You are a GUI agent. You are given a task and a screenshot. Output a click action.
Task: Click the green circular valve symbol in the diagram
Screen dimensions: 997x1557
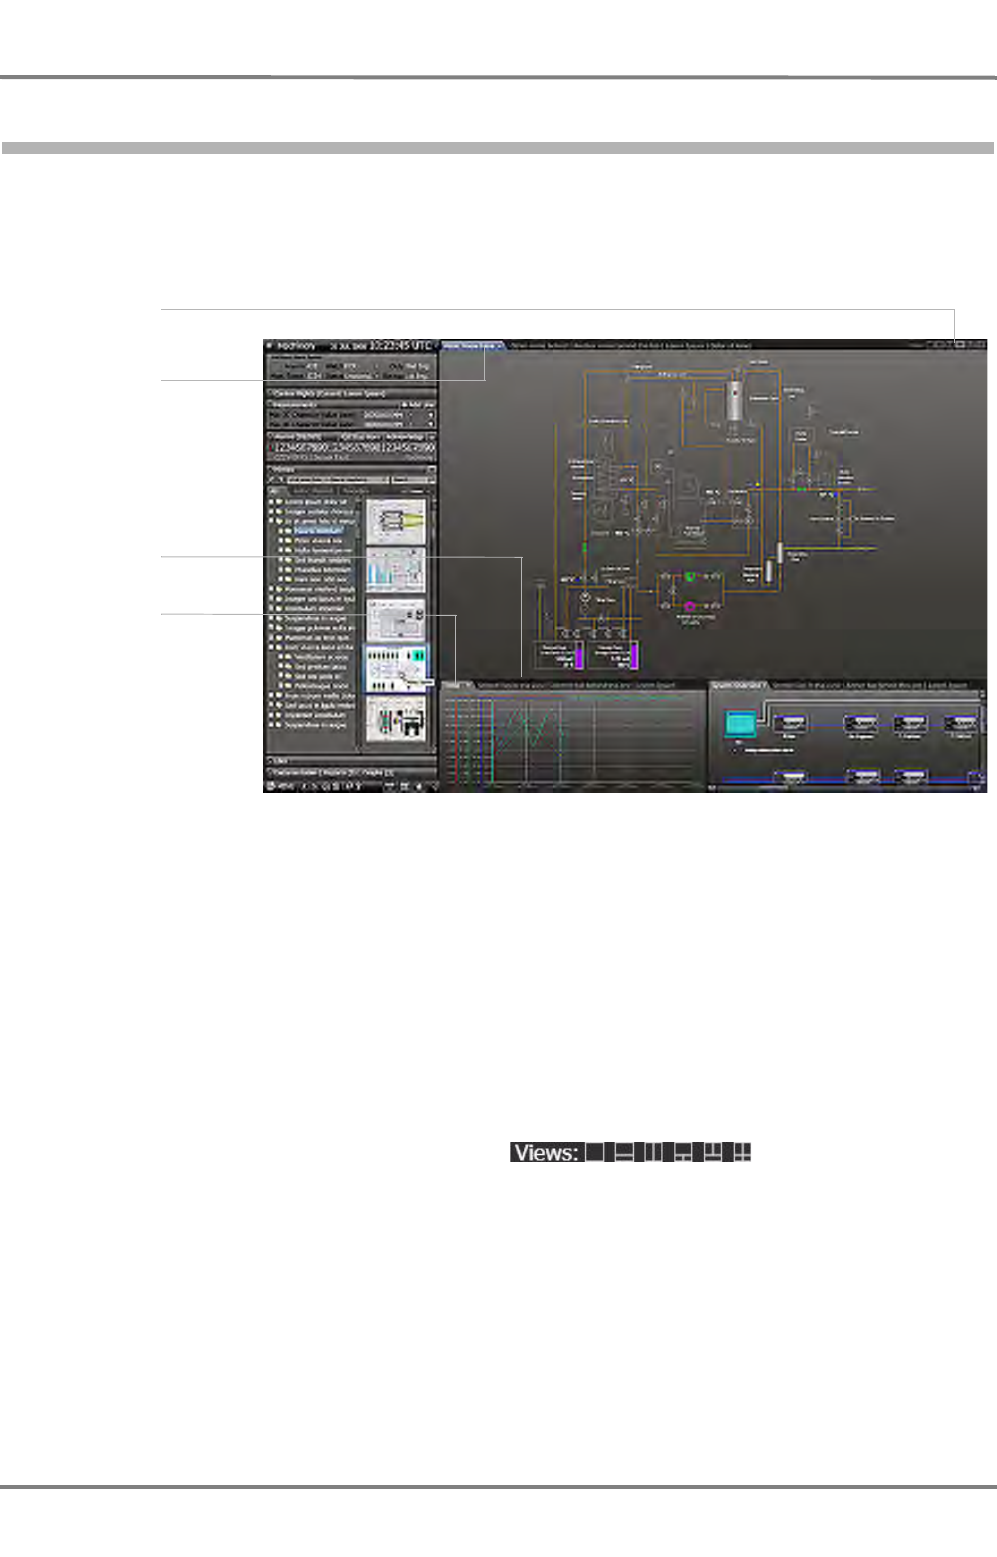pyautogui.click(x=689, y=577)
